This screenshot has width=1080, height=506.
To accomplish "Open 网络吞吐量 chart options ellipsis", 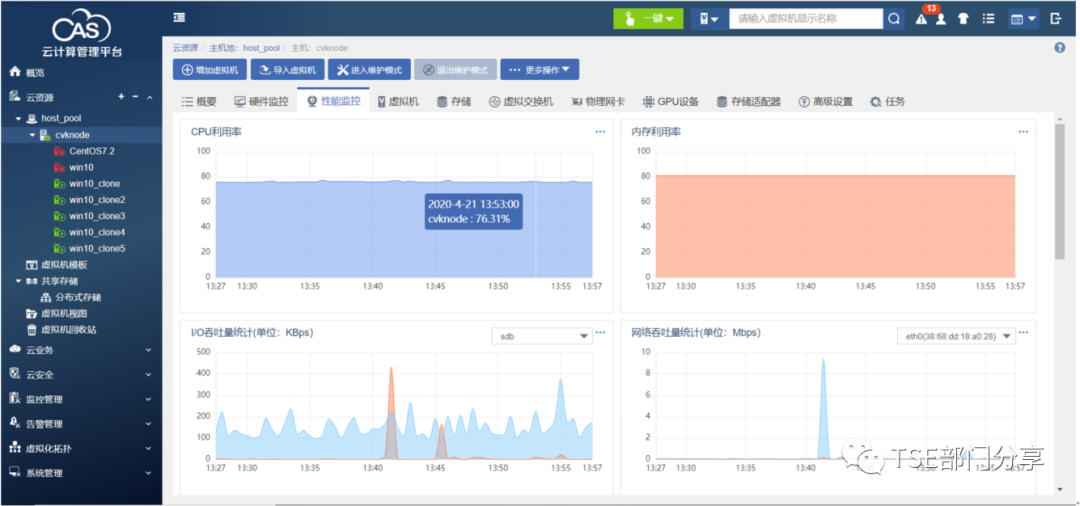I will point(1023,333).
